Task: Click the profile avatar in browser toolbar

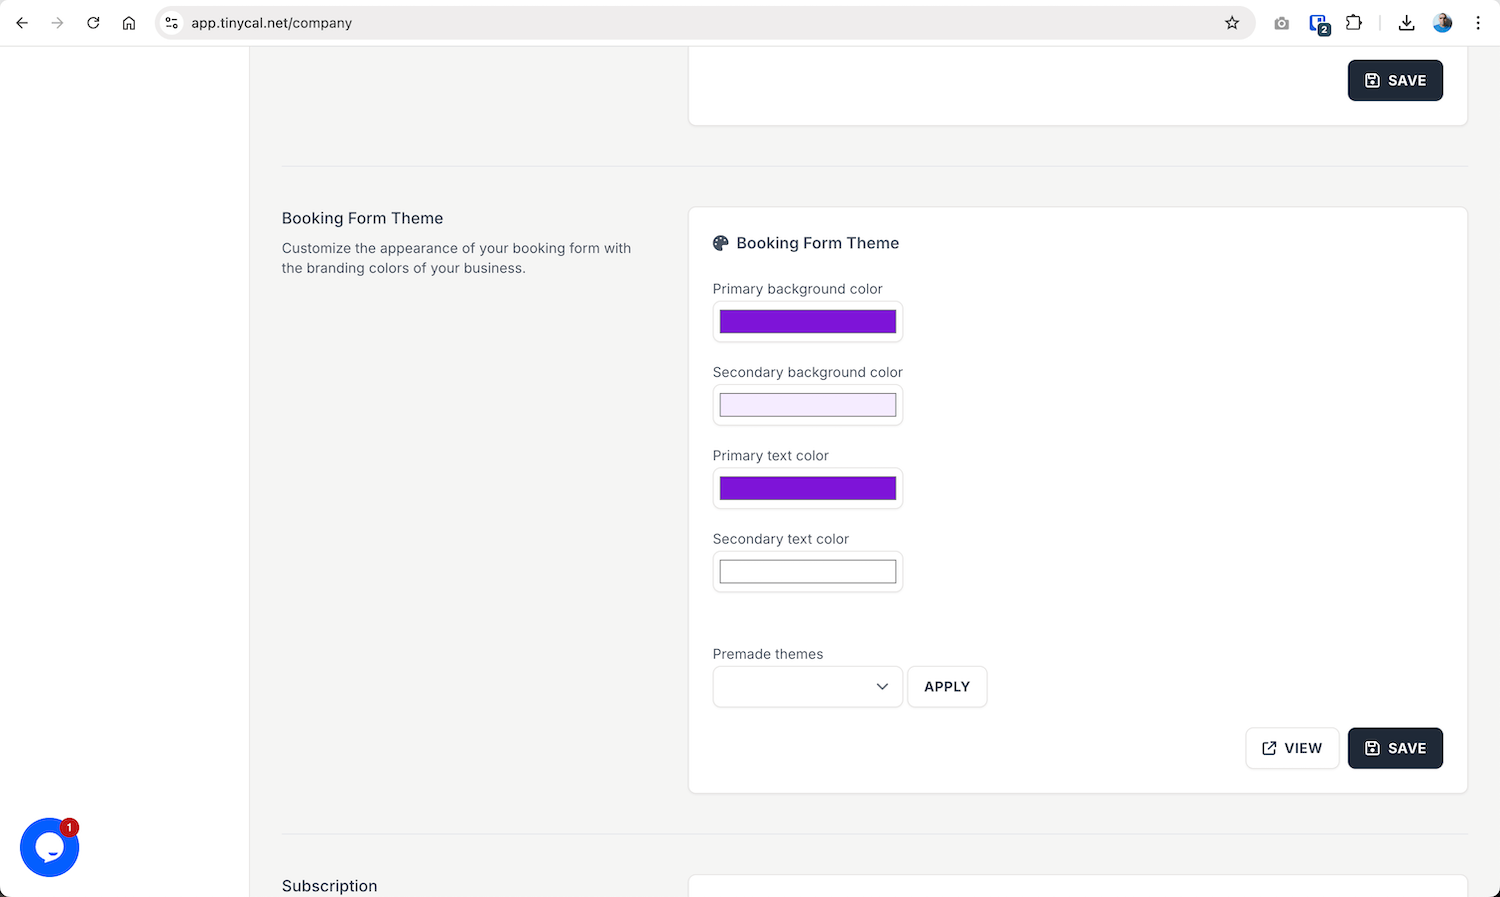Action: point(1442,22)
